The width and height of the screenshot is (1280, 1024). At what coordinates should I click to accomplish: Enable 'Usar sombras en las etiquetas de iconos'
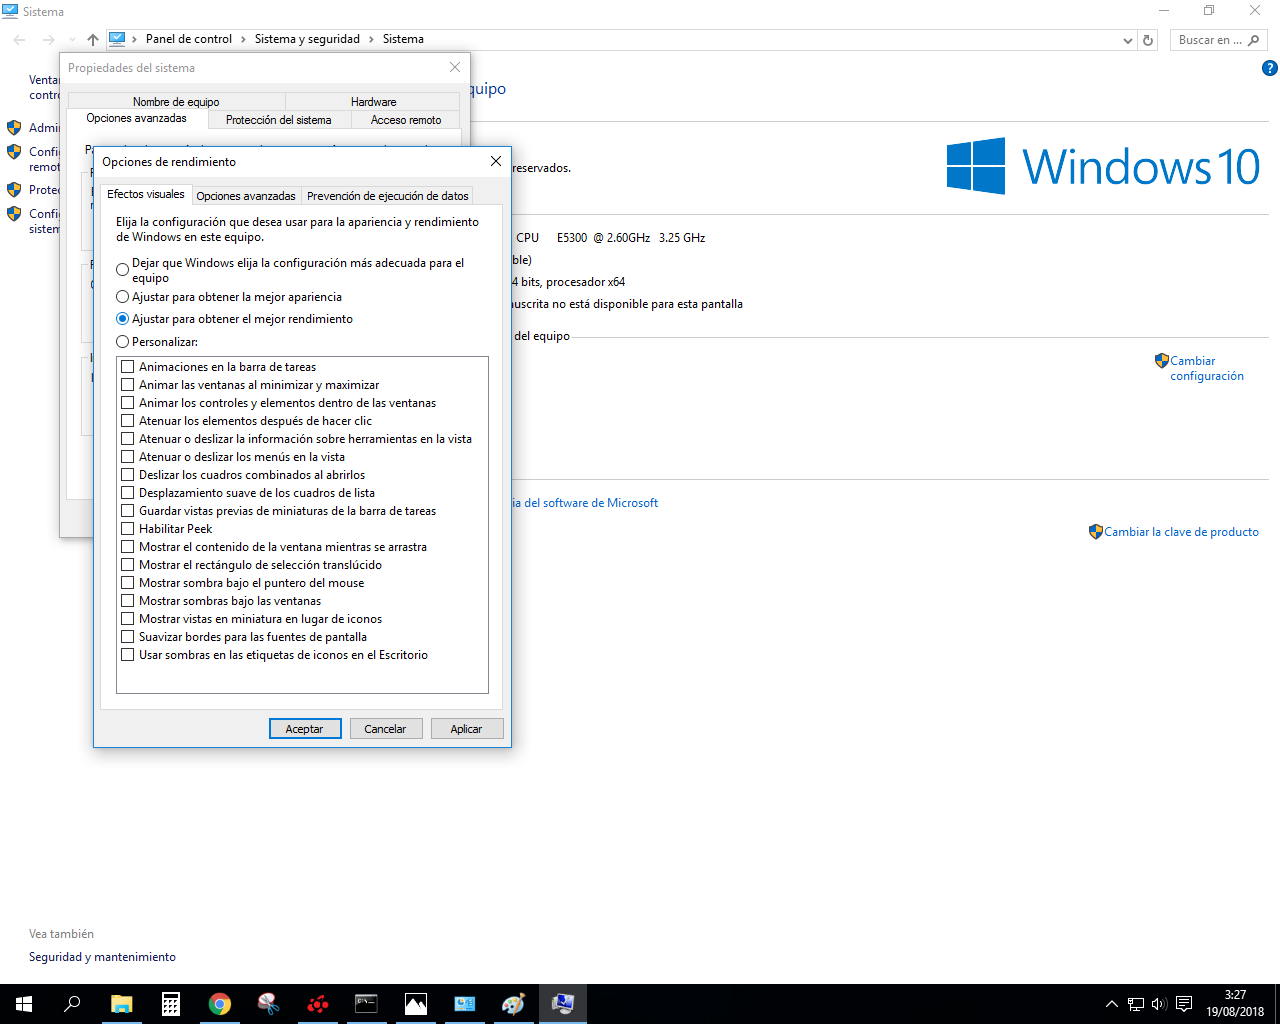127,655
